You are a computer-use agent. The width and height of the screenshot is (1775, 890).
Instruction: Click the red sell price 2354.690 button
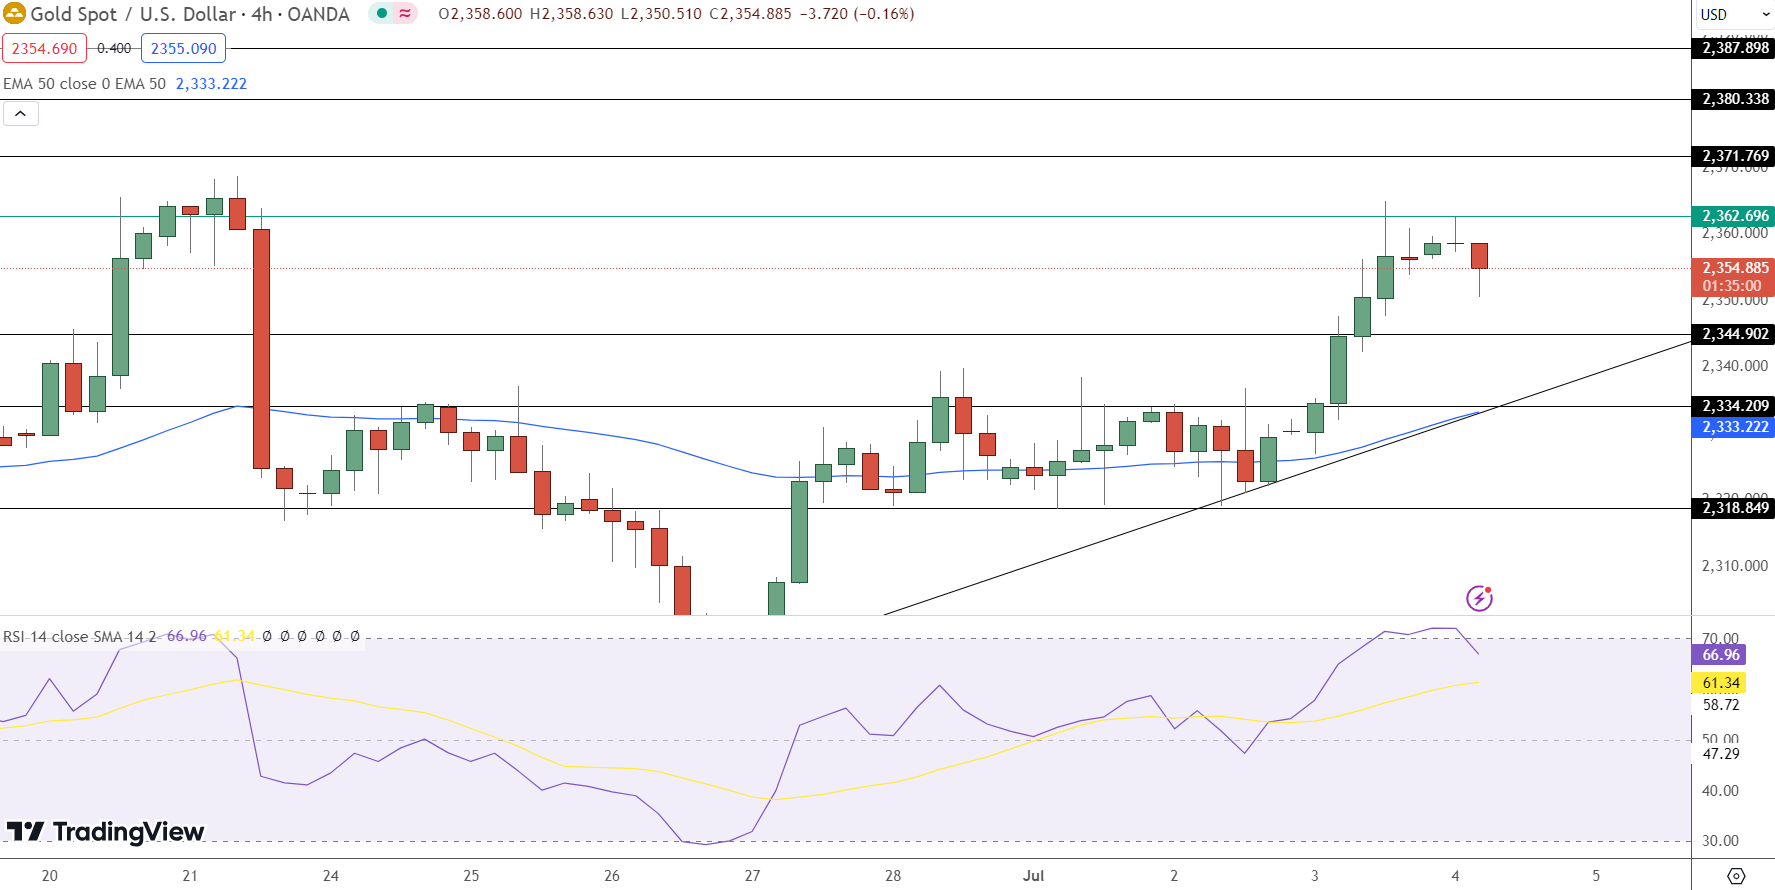pos(44,48)
